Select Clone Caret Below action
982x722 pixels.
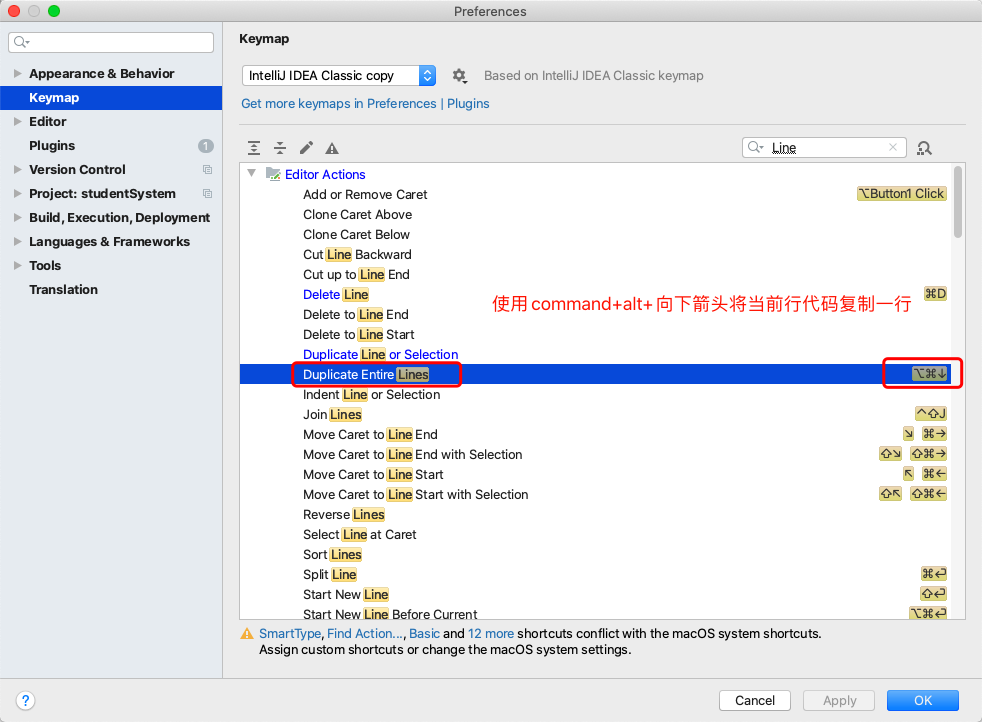pos(356,235)
